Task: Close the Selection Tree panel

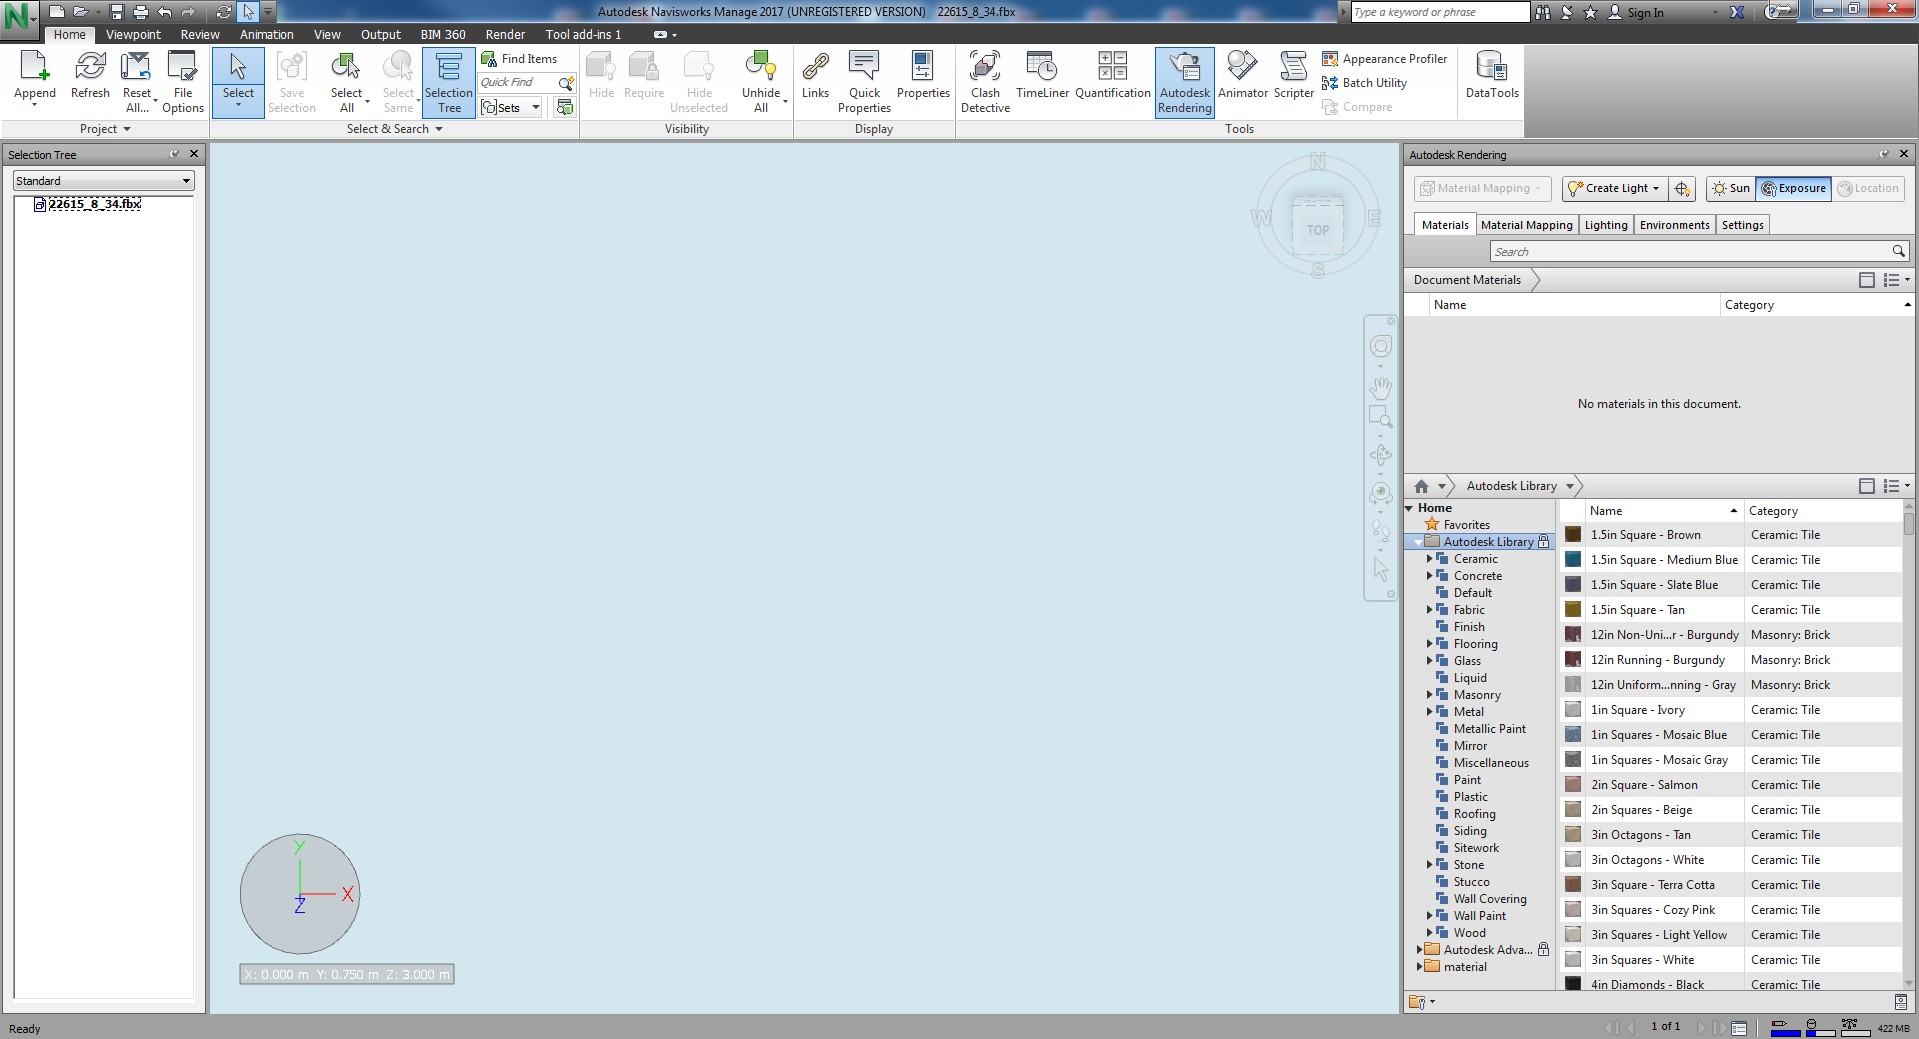Action: pyautogui.click(x=194, y=154)
